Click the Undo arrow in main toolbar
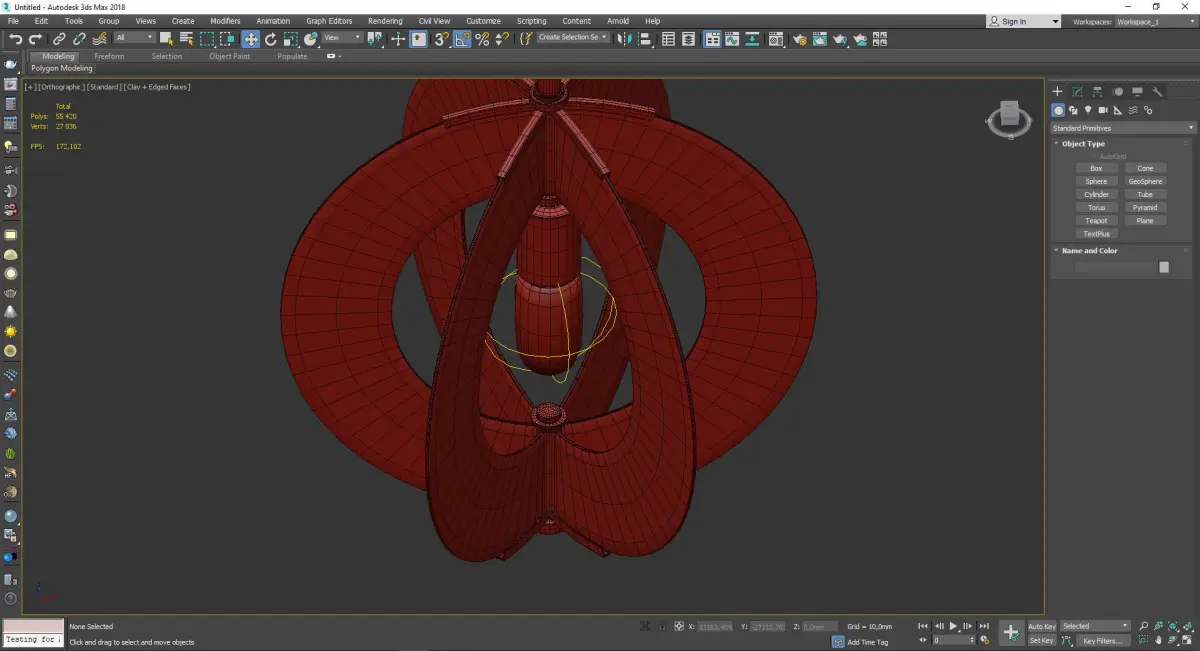Viewport: 1200px width, 651px height. point(15,39)
